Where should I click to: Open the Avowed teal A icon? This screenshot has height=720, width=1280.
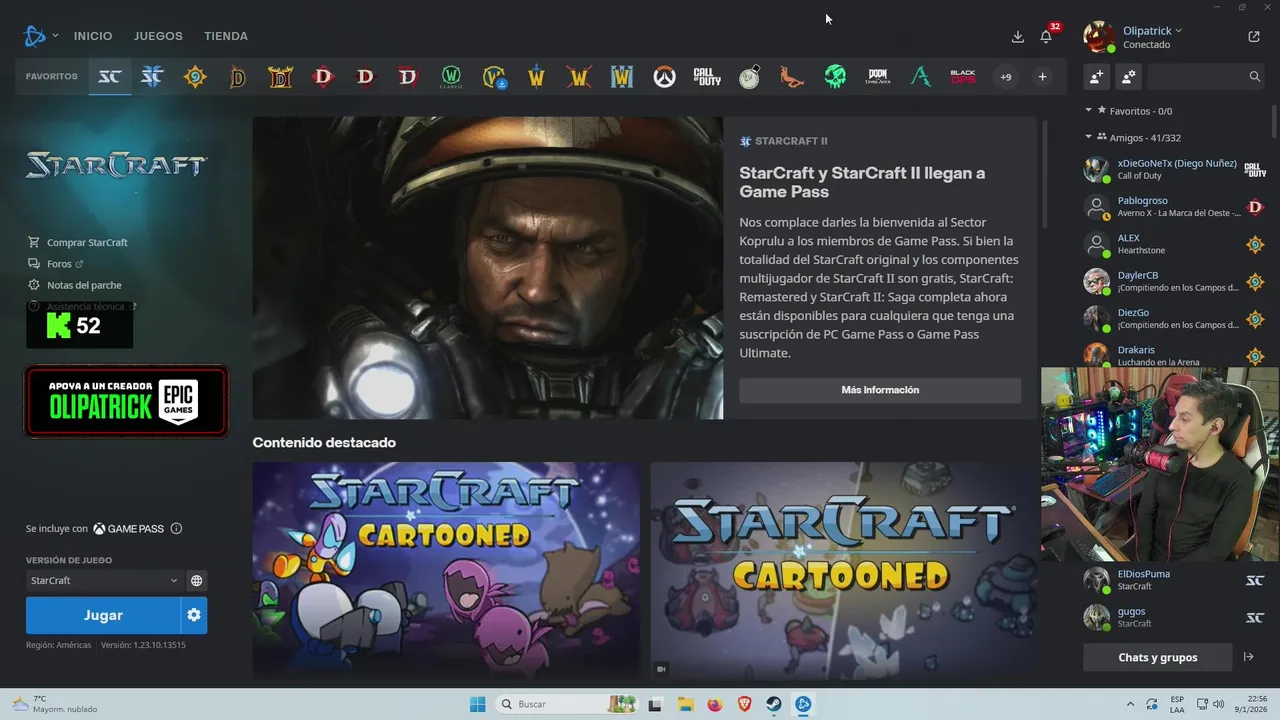point(920,77)
